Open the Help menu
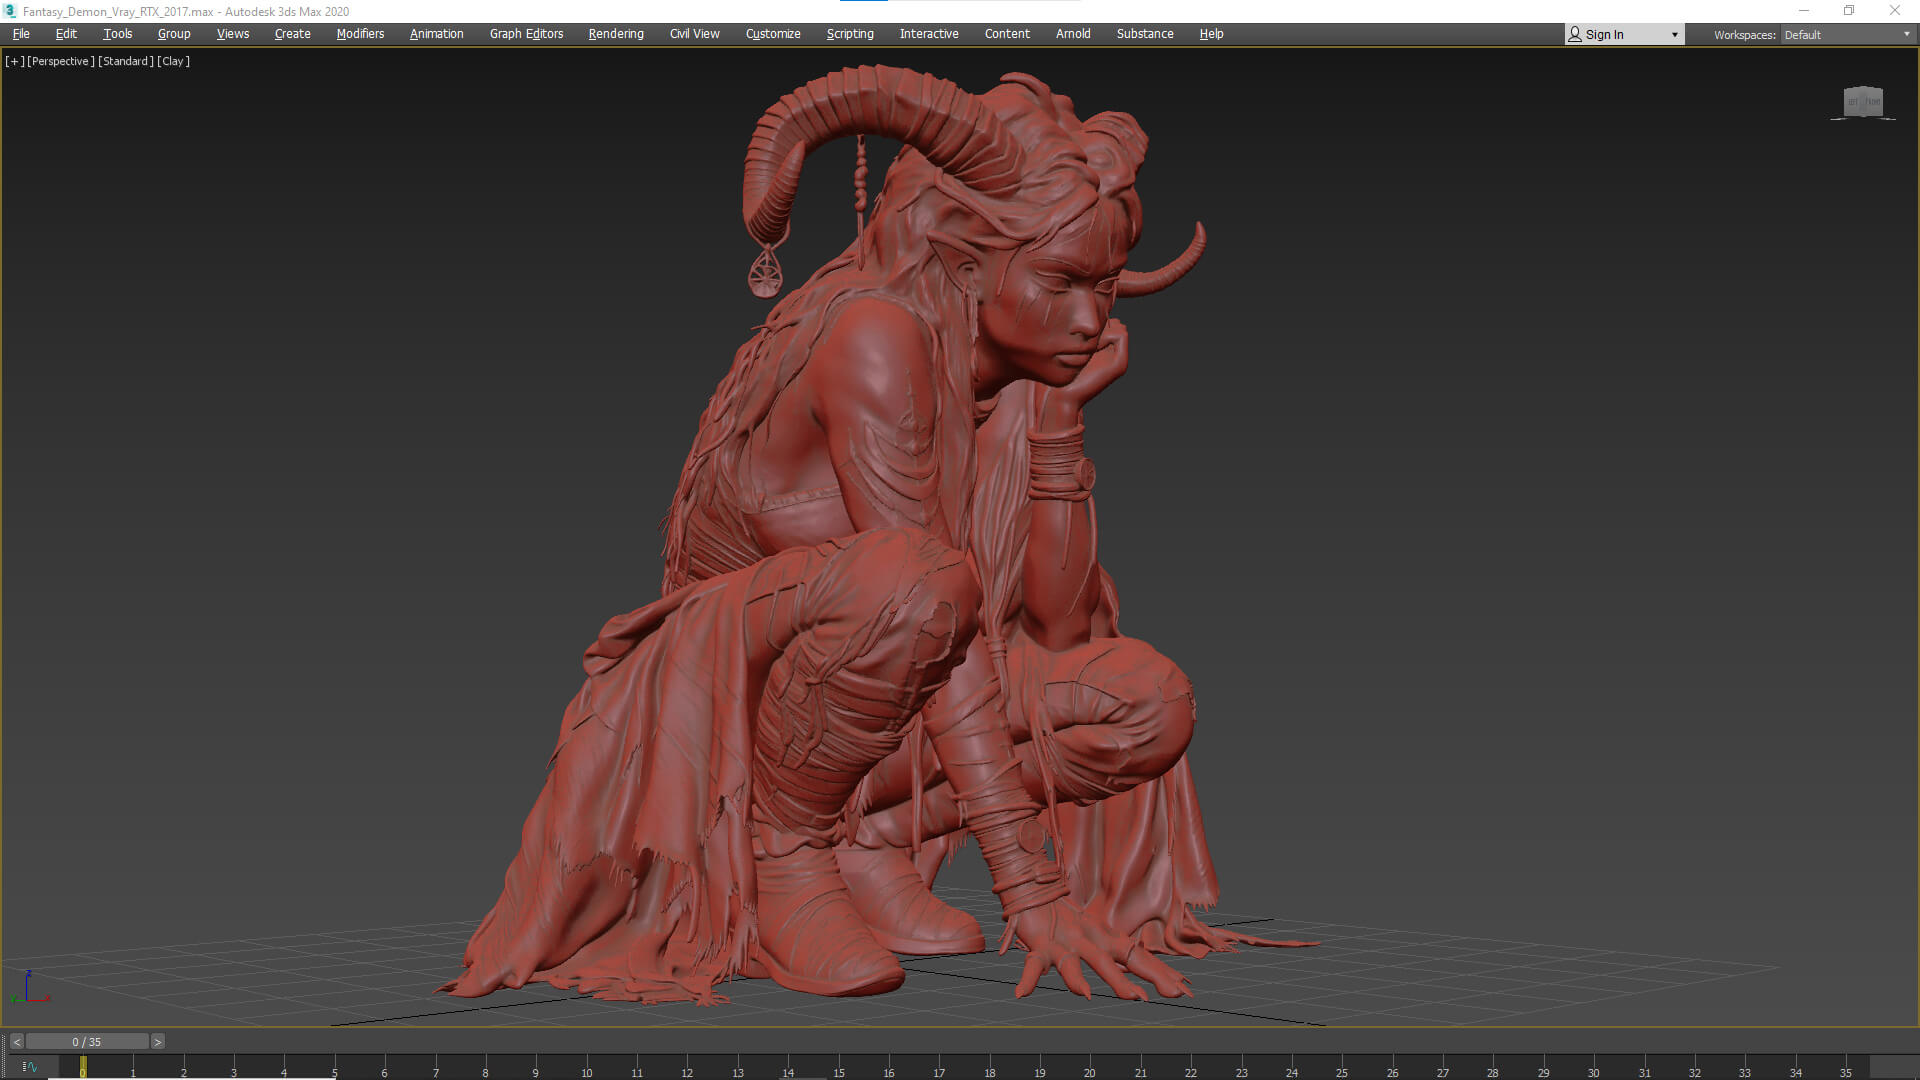1920x1080 pixels. pyautogui.click(x=1211, y=34)
